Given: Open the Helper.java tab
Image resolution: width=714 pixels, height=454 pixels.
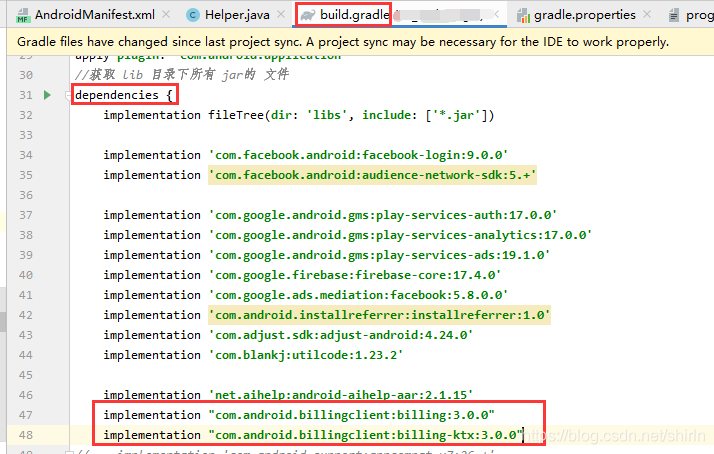Looking at the screenshot, I should [x=237, y=15].
